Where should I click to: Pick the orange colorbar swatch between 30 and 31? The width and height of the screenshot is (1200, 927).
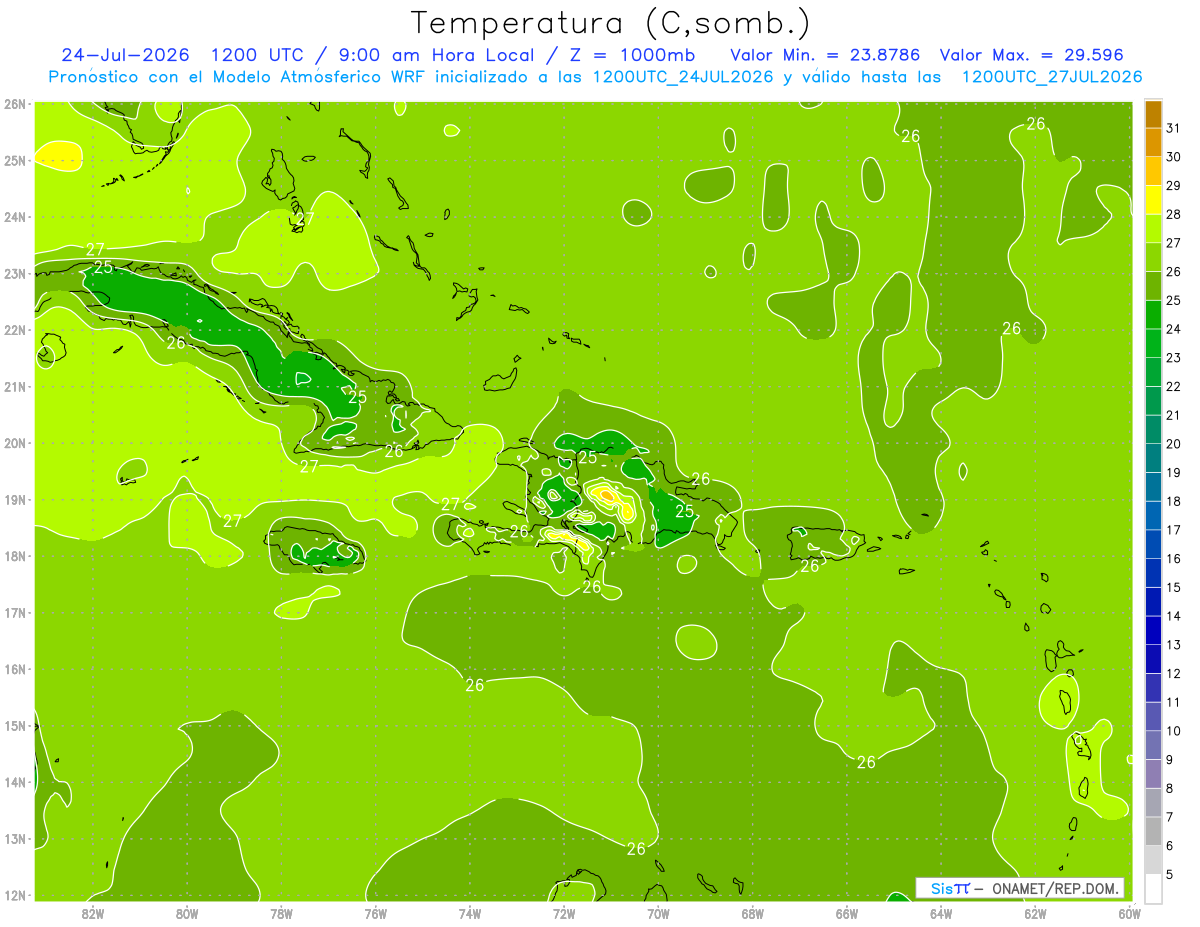click(1153, 143)
